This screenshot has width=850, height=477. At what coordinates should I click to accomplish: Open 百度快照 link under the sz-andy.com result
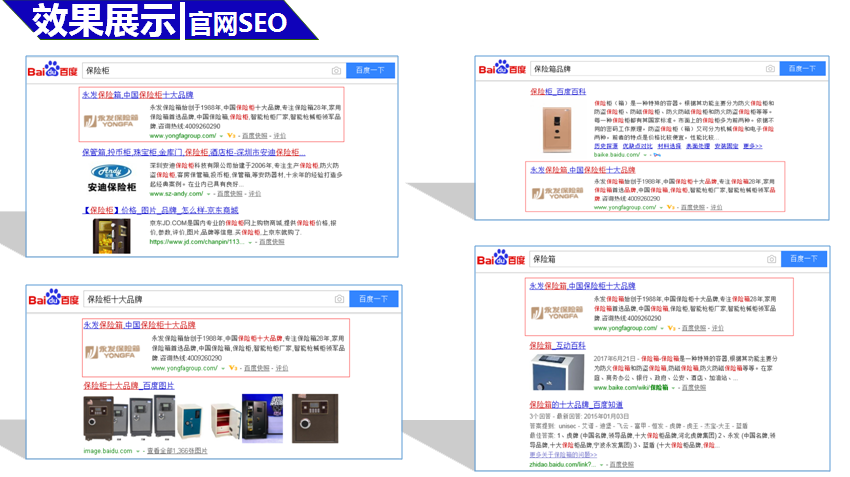(x=230, y=194)
